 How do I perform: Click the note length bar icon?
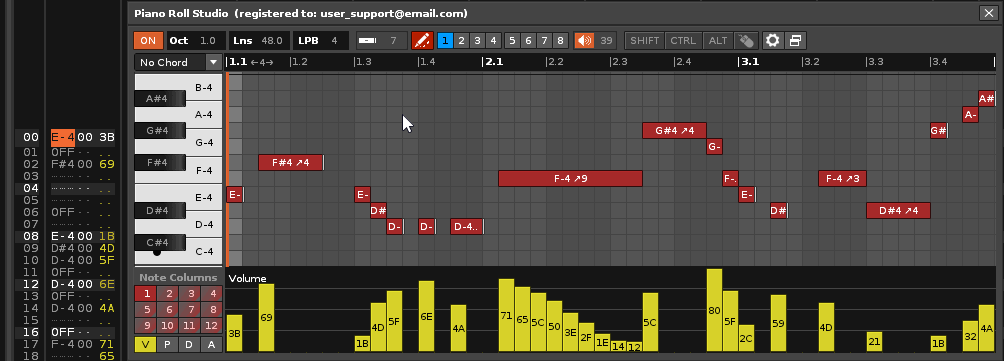pyautogui.click(x=368, y=40)
